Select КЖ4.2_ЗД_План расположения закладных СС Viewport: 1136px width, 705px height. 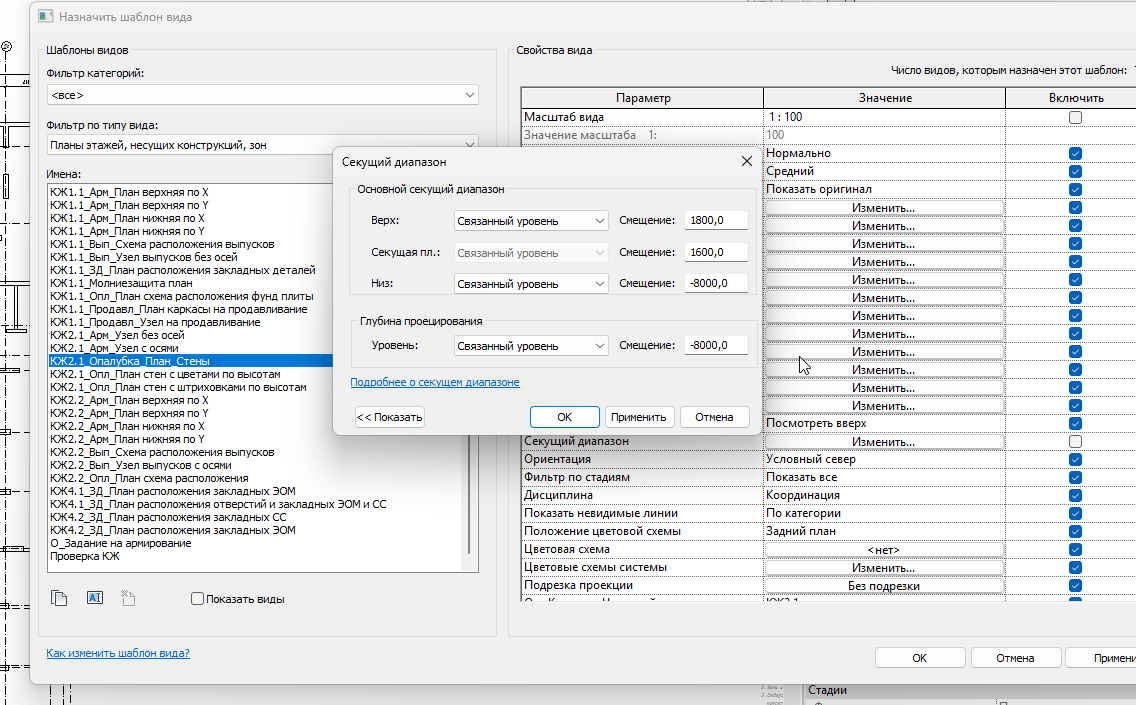168,517
